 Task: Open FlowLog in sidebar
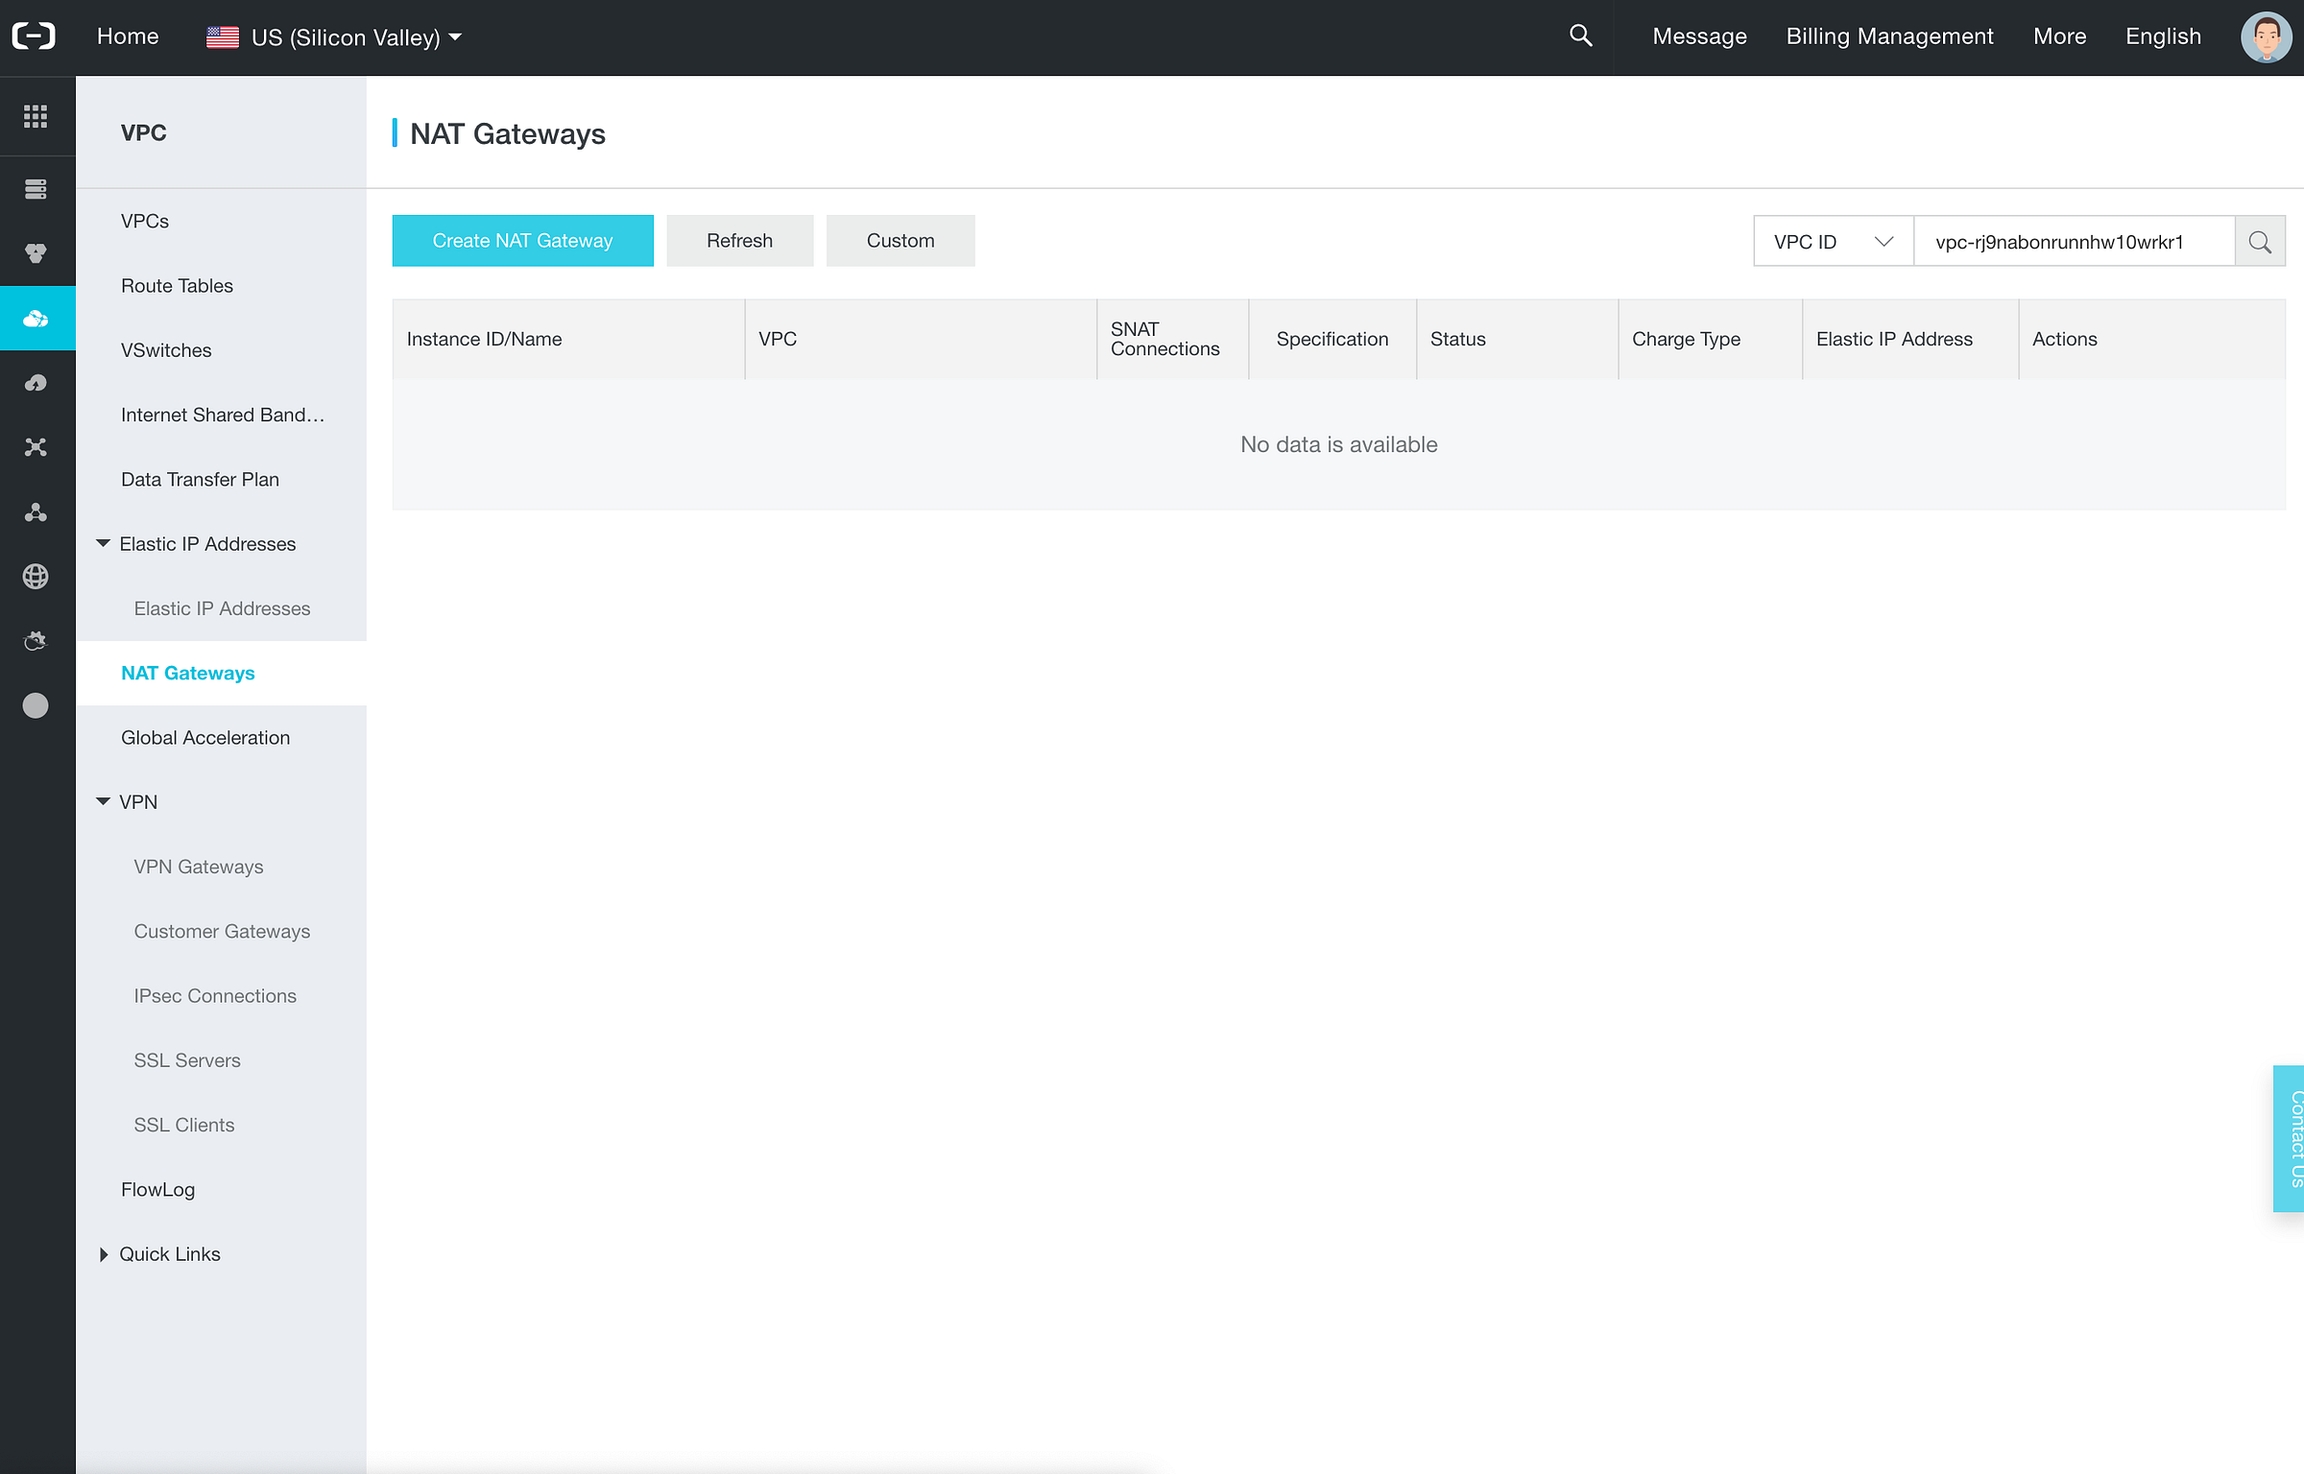pyautogui.click(x=158, y=1189)
